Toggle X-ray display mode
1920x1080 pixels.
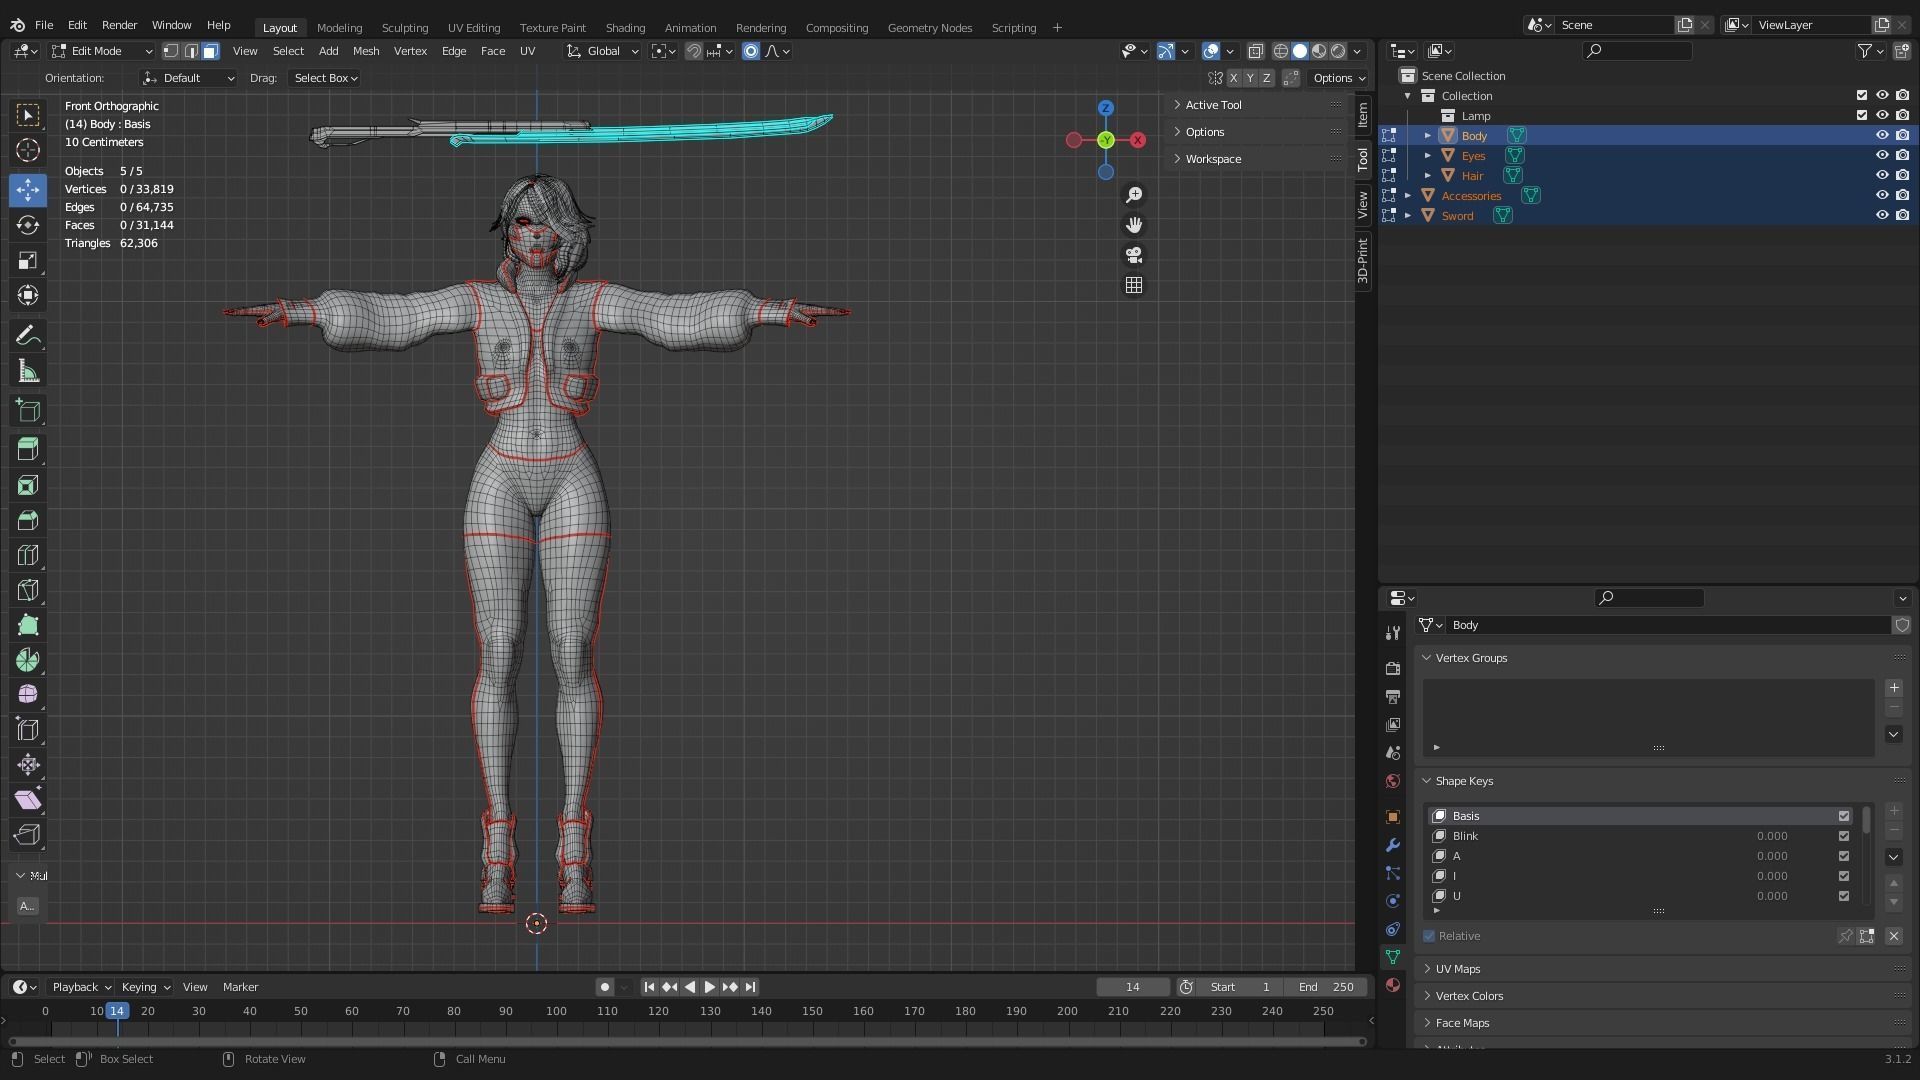tap(1256, 51)
